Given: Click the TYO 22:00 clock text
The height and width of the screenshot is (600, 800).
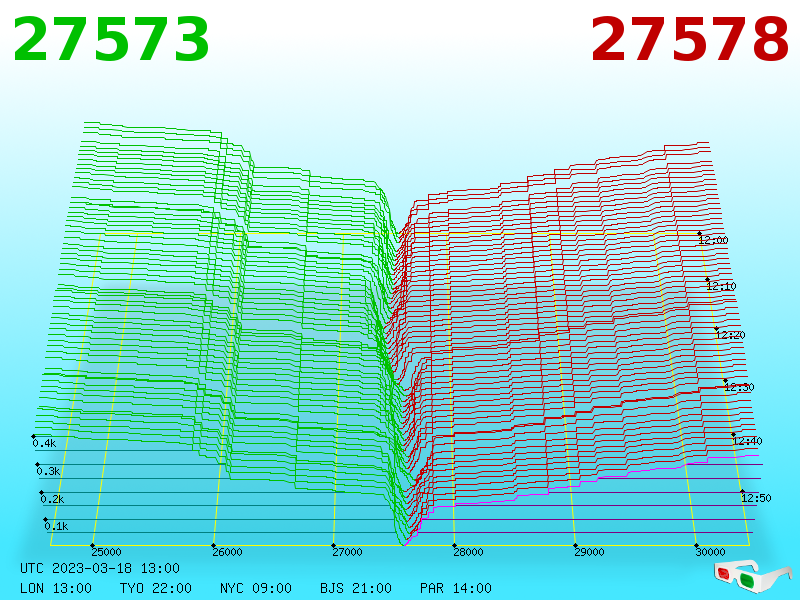Looking at the screenshot, I should [156, 588].
